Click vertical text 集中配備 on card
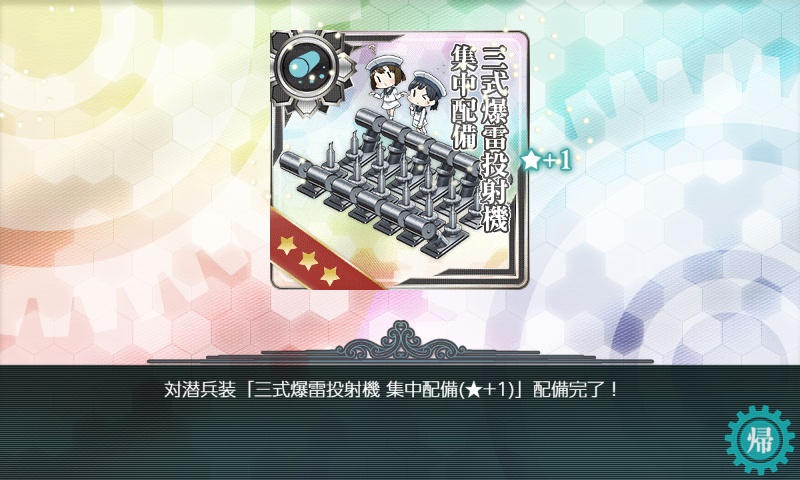800x480 pixels. 464,97
